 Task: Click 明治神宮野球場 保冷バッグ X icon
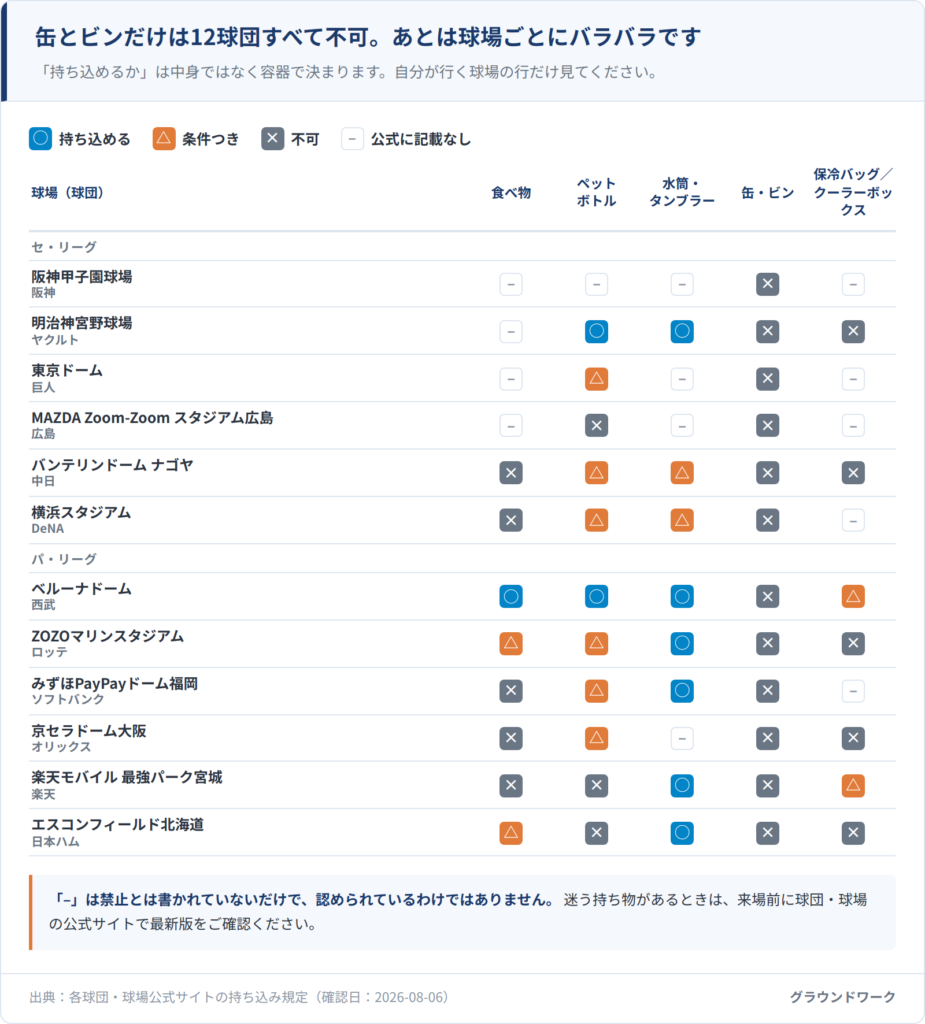point(853,331)
